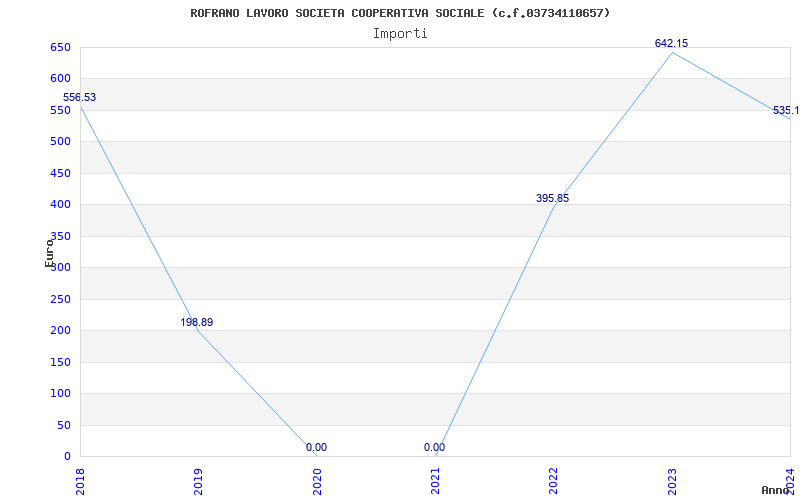The height and width of the screenshot is (500, 800).
Task: Select the 395.85 data label
Action: [x=552, y=198]
